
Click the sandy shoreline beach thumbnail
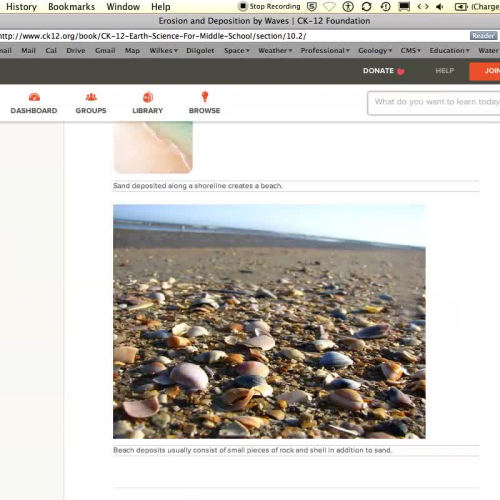153,147
